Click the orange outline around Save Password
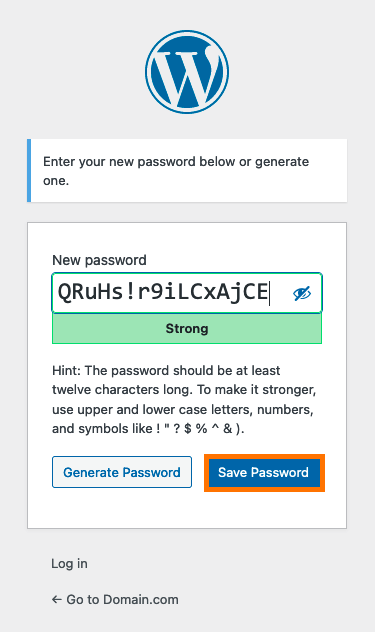The height and width of the screenshot is (632, 375). (265, 456)
